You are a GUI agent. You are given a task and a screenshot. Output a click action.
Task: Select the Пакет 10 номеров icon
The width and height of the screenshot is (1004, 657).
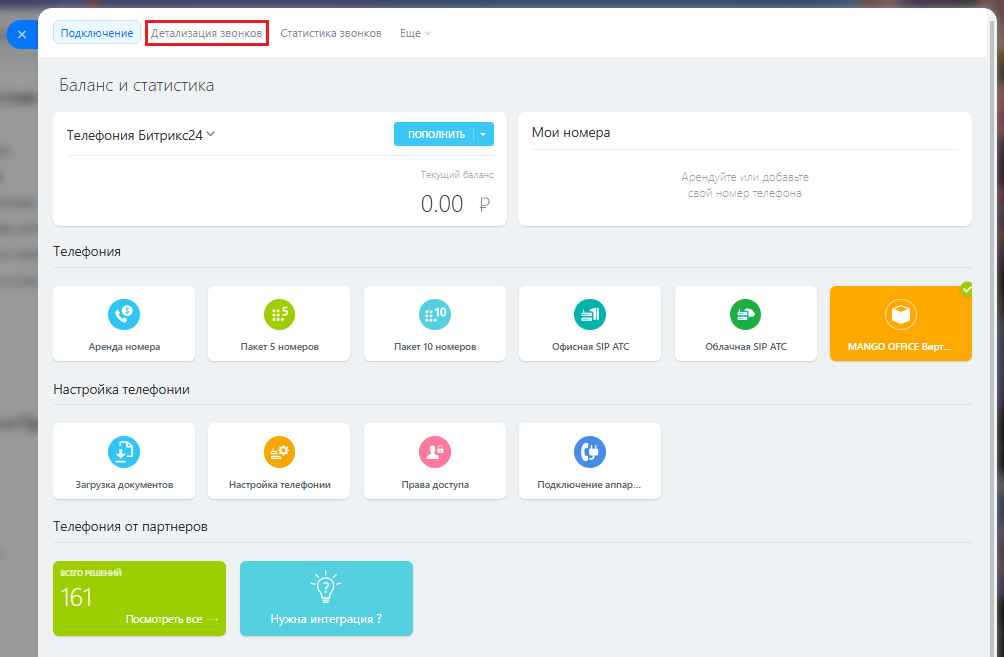(x=435, y=314)
